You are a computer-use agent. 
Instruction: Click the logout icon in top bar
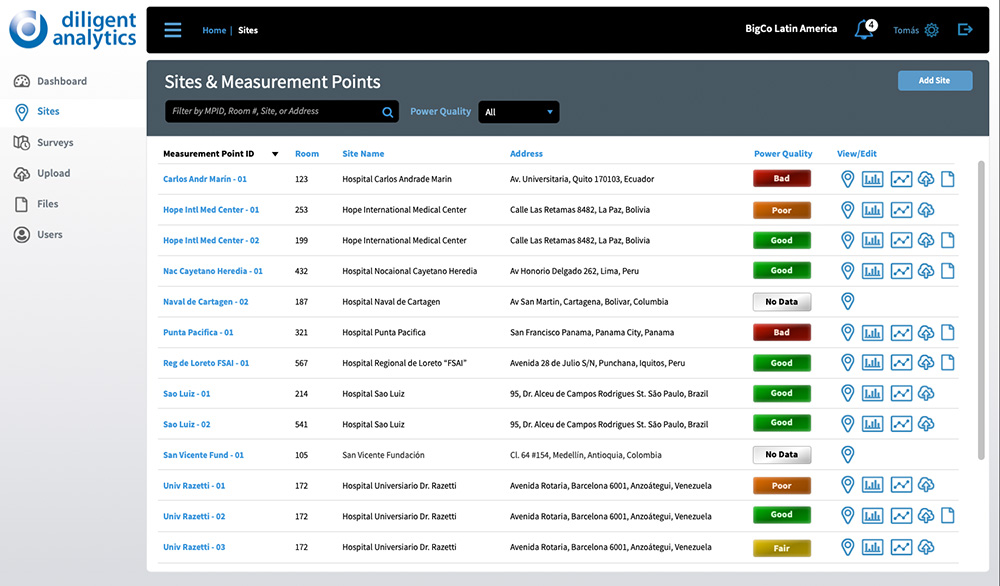(x=965, y=29)
